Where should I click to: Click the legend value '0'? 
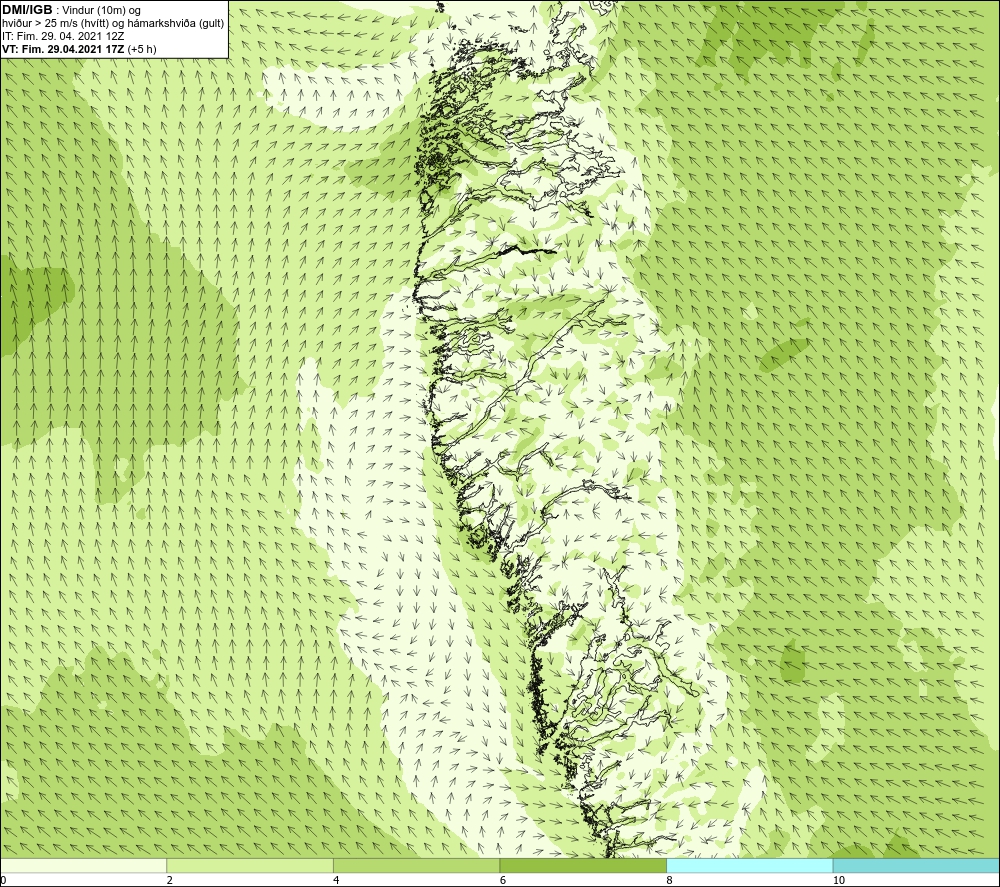3,881
